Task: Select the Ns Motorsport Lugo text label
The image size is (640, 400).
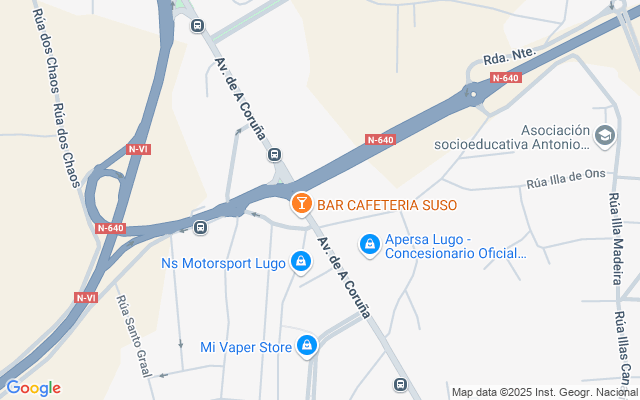Action: coord(223,263)
